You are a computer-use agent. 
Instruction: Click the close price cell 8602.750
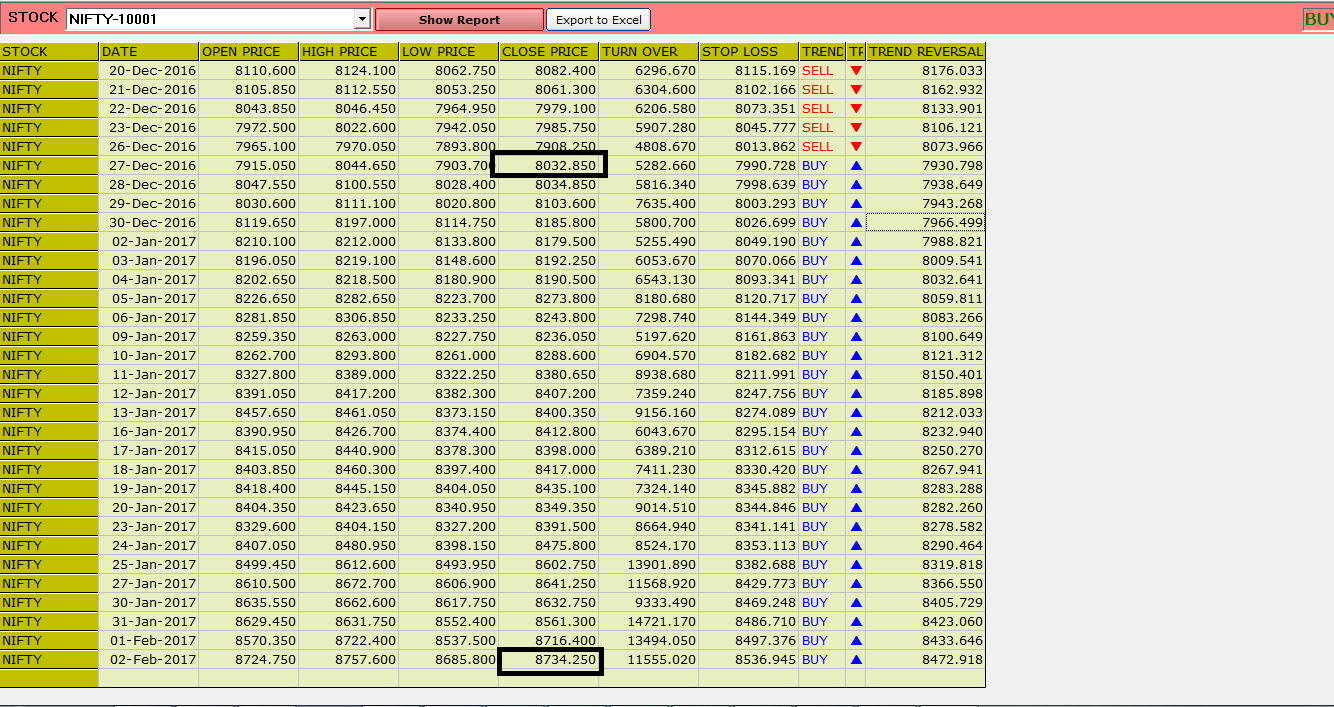pos(549,565)
